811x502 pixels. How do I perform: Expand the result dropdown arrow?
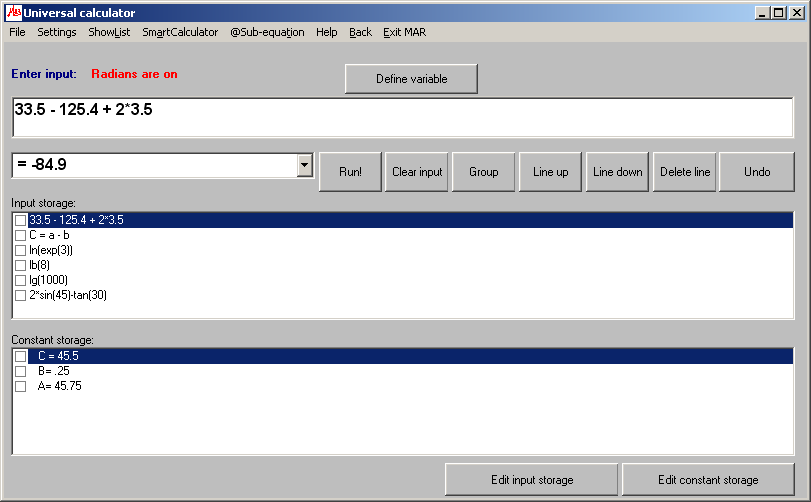305,165
